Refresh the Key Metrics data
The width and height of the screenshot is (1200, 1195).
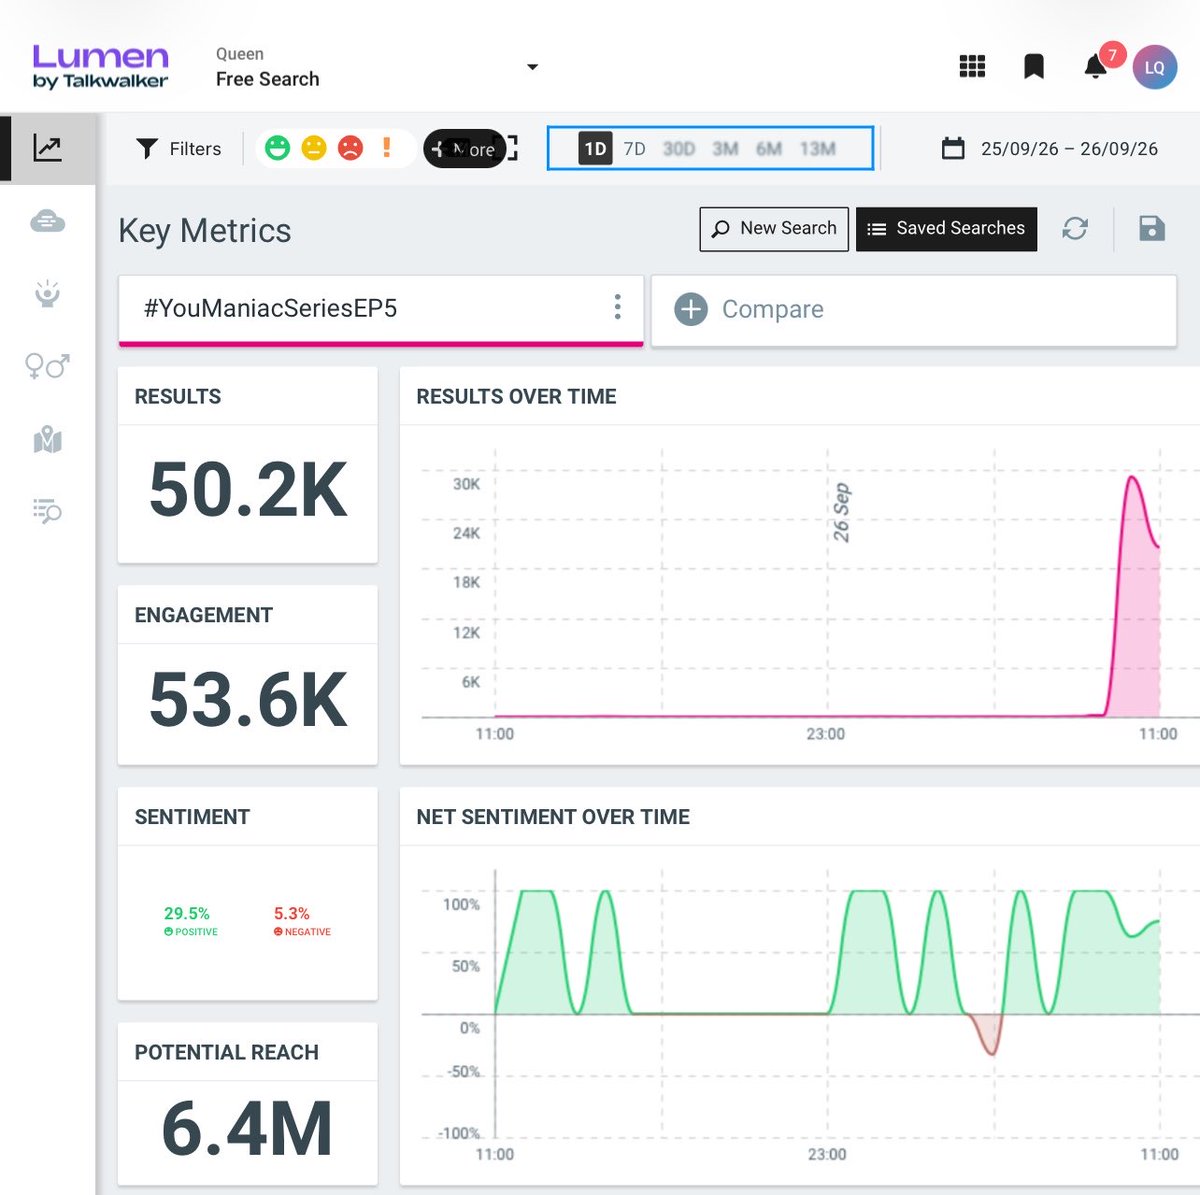pyautogui.click(x=1075, y=229)
